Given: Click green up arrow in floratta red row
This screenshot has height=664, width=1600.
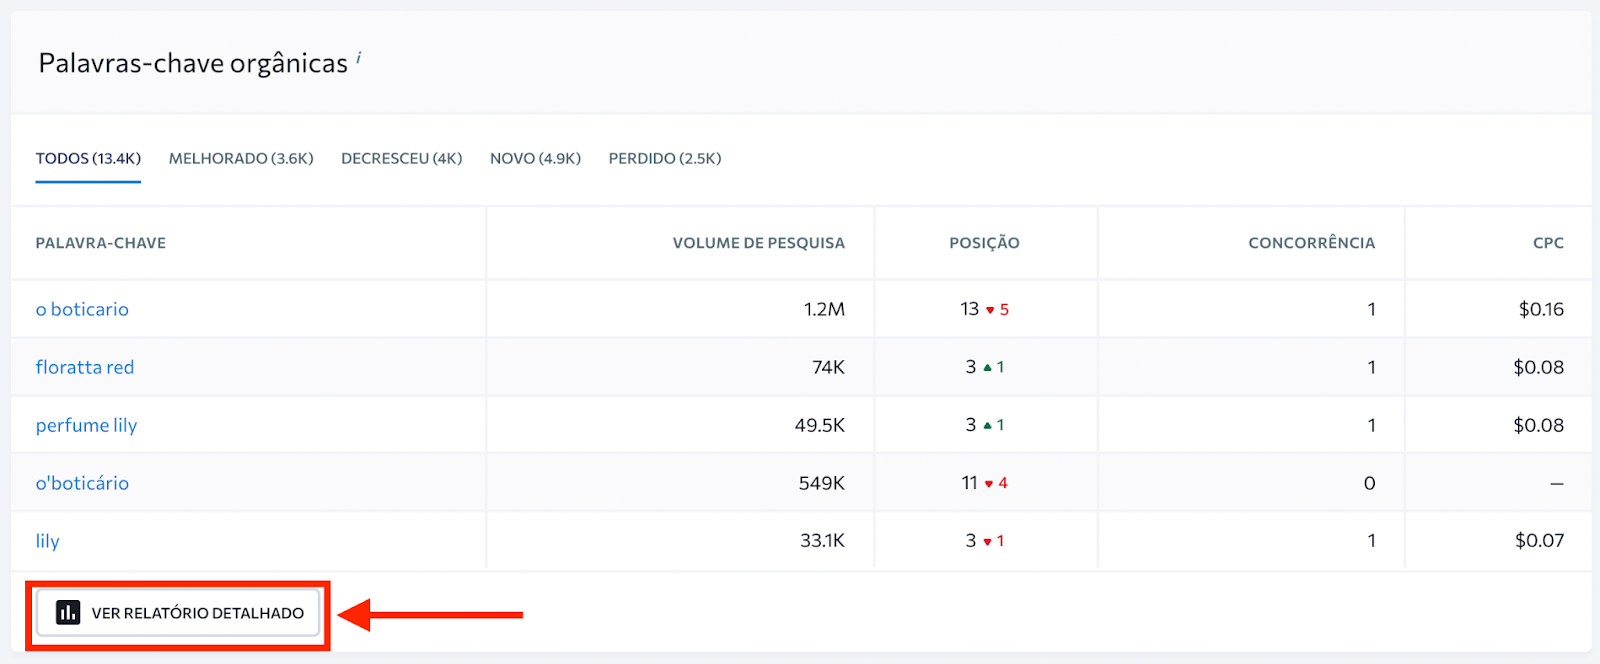Looking at the screenshot, I should (x=987, y=368).
